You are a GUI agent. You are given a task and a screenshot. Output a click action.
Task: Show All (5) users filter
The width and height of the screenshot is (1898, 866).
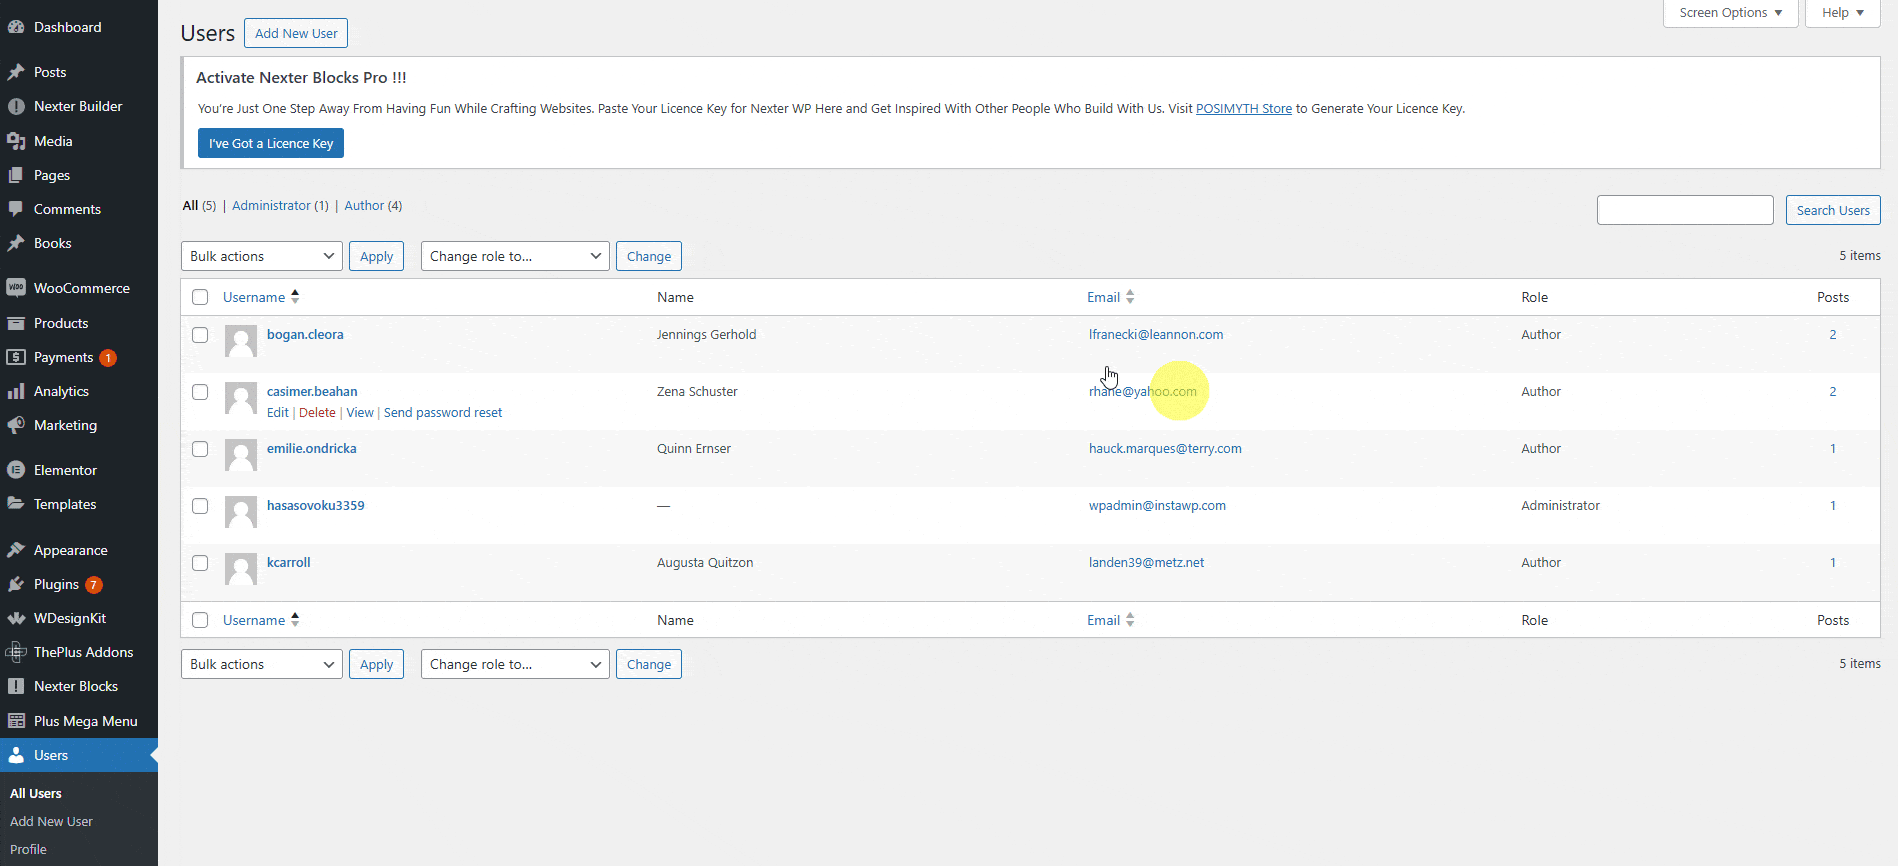[x=199, y=206]
